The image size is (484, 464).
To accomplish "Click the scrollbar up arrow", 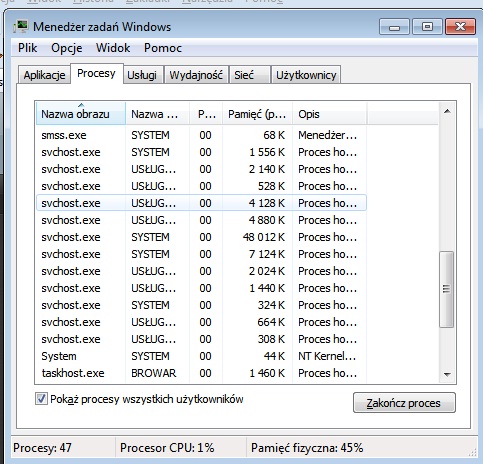I will [x=447, y=111].
